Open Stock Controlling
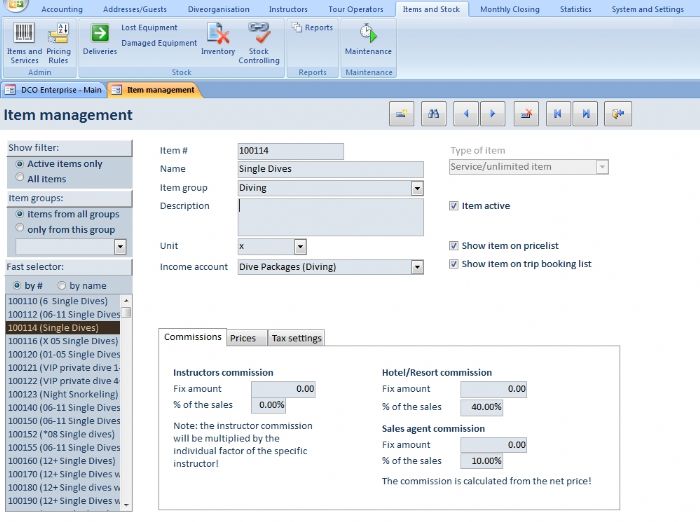The image size is (700, 522). (x=259, y=42)
